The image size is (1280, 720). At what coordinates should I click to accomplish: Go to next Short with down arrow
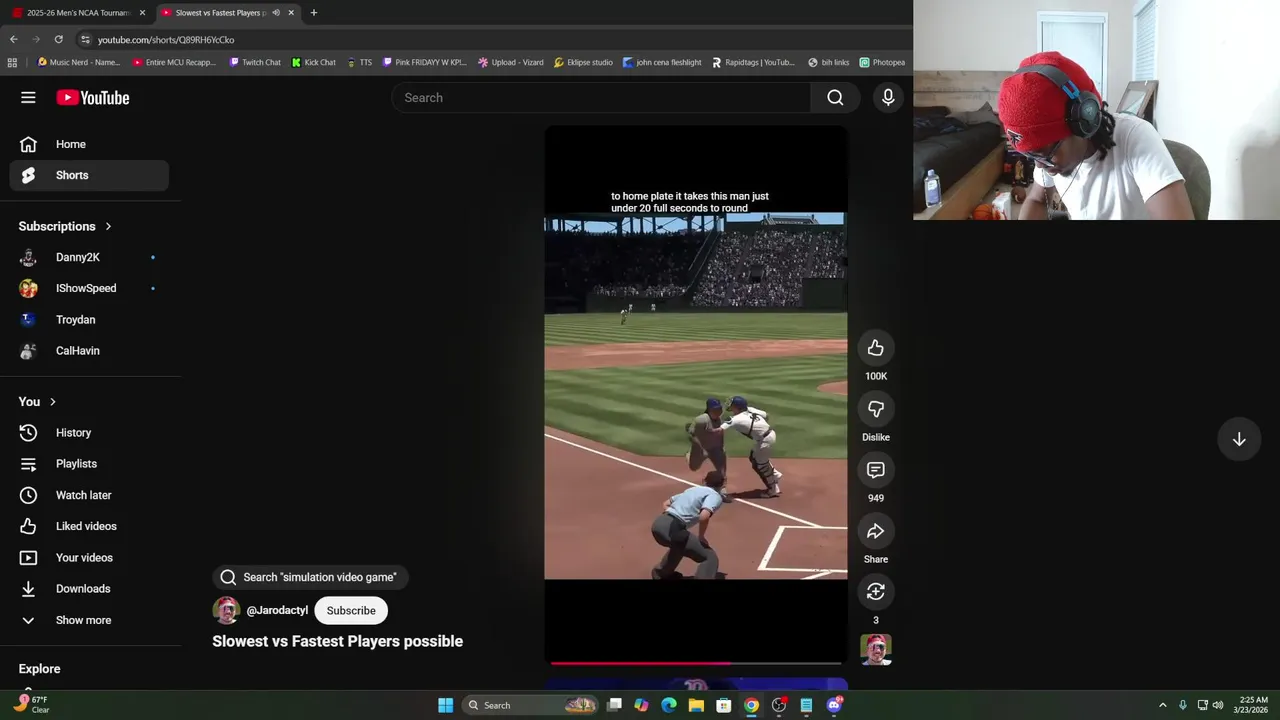coord(1238,439)
